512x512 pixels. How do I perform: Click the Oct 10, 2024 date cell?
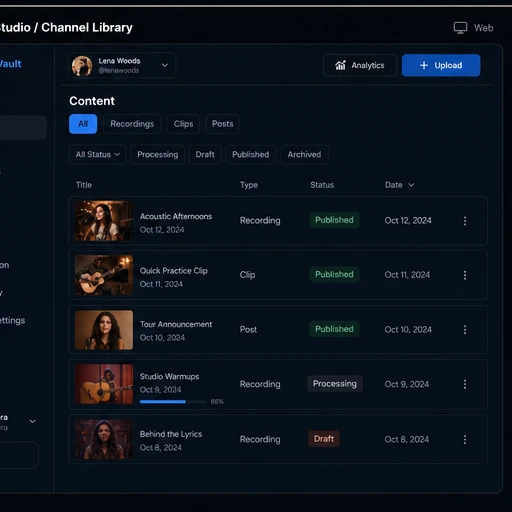point(408,329)
